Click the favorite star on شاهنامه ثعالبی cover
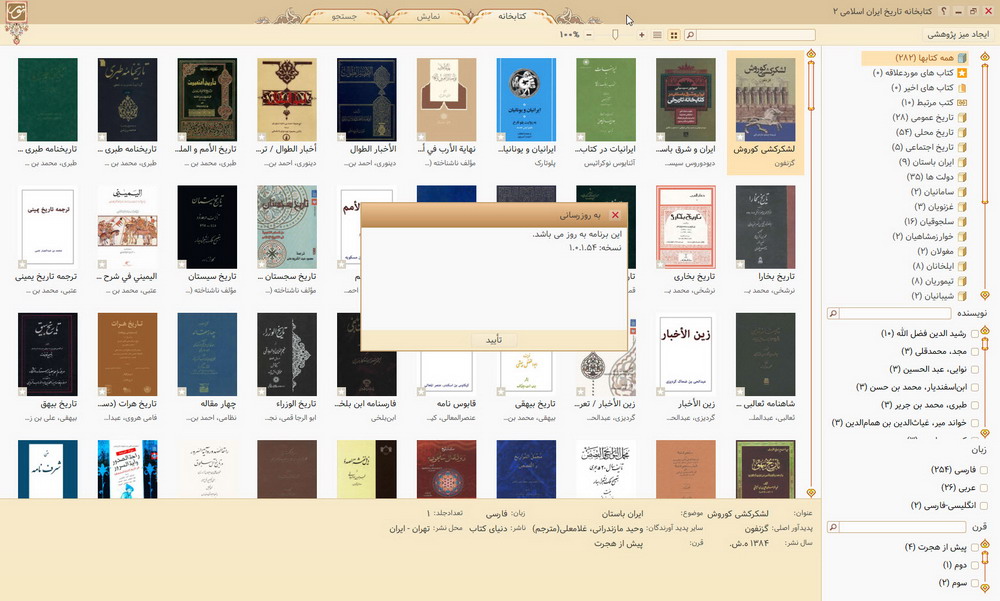1000x601 pixels. (740, 391)
